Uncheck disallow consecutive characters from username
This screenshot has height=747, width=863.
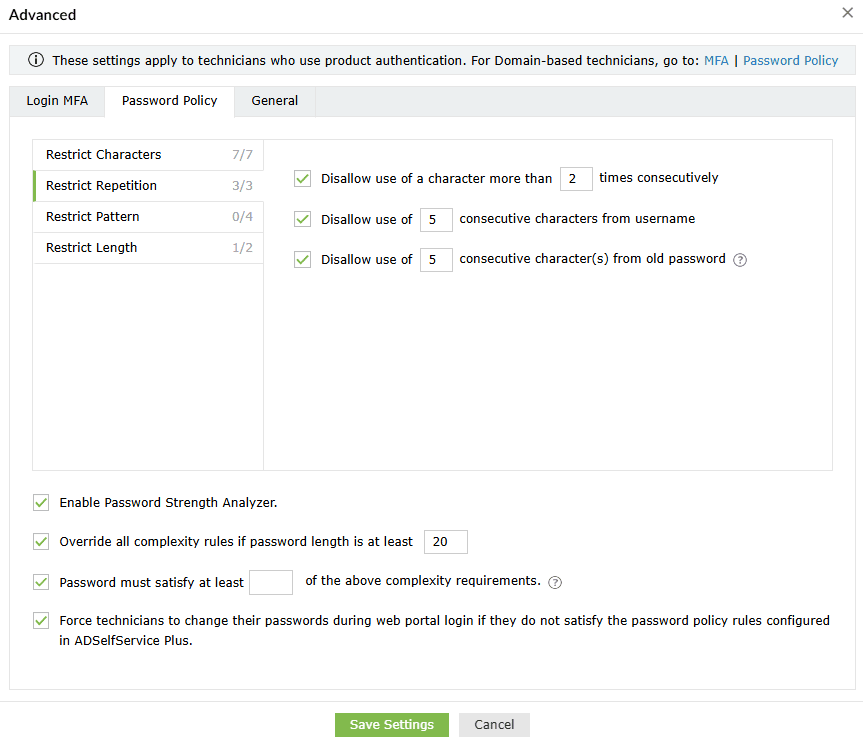301,219
